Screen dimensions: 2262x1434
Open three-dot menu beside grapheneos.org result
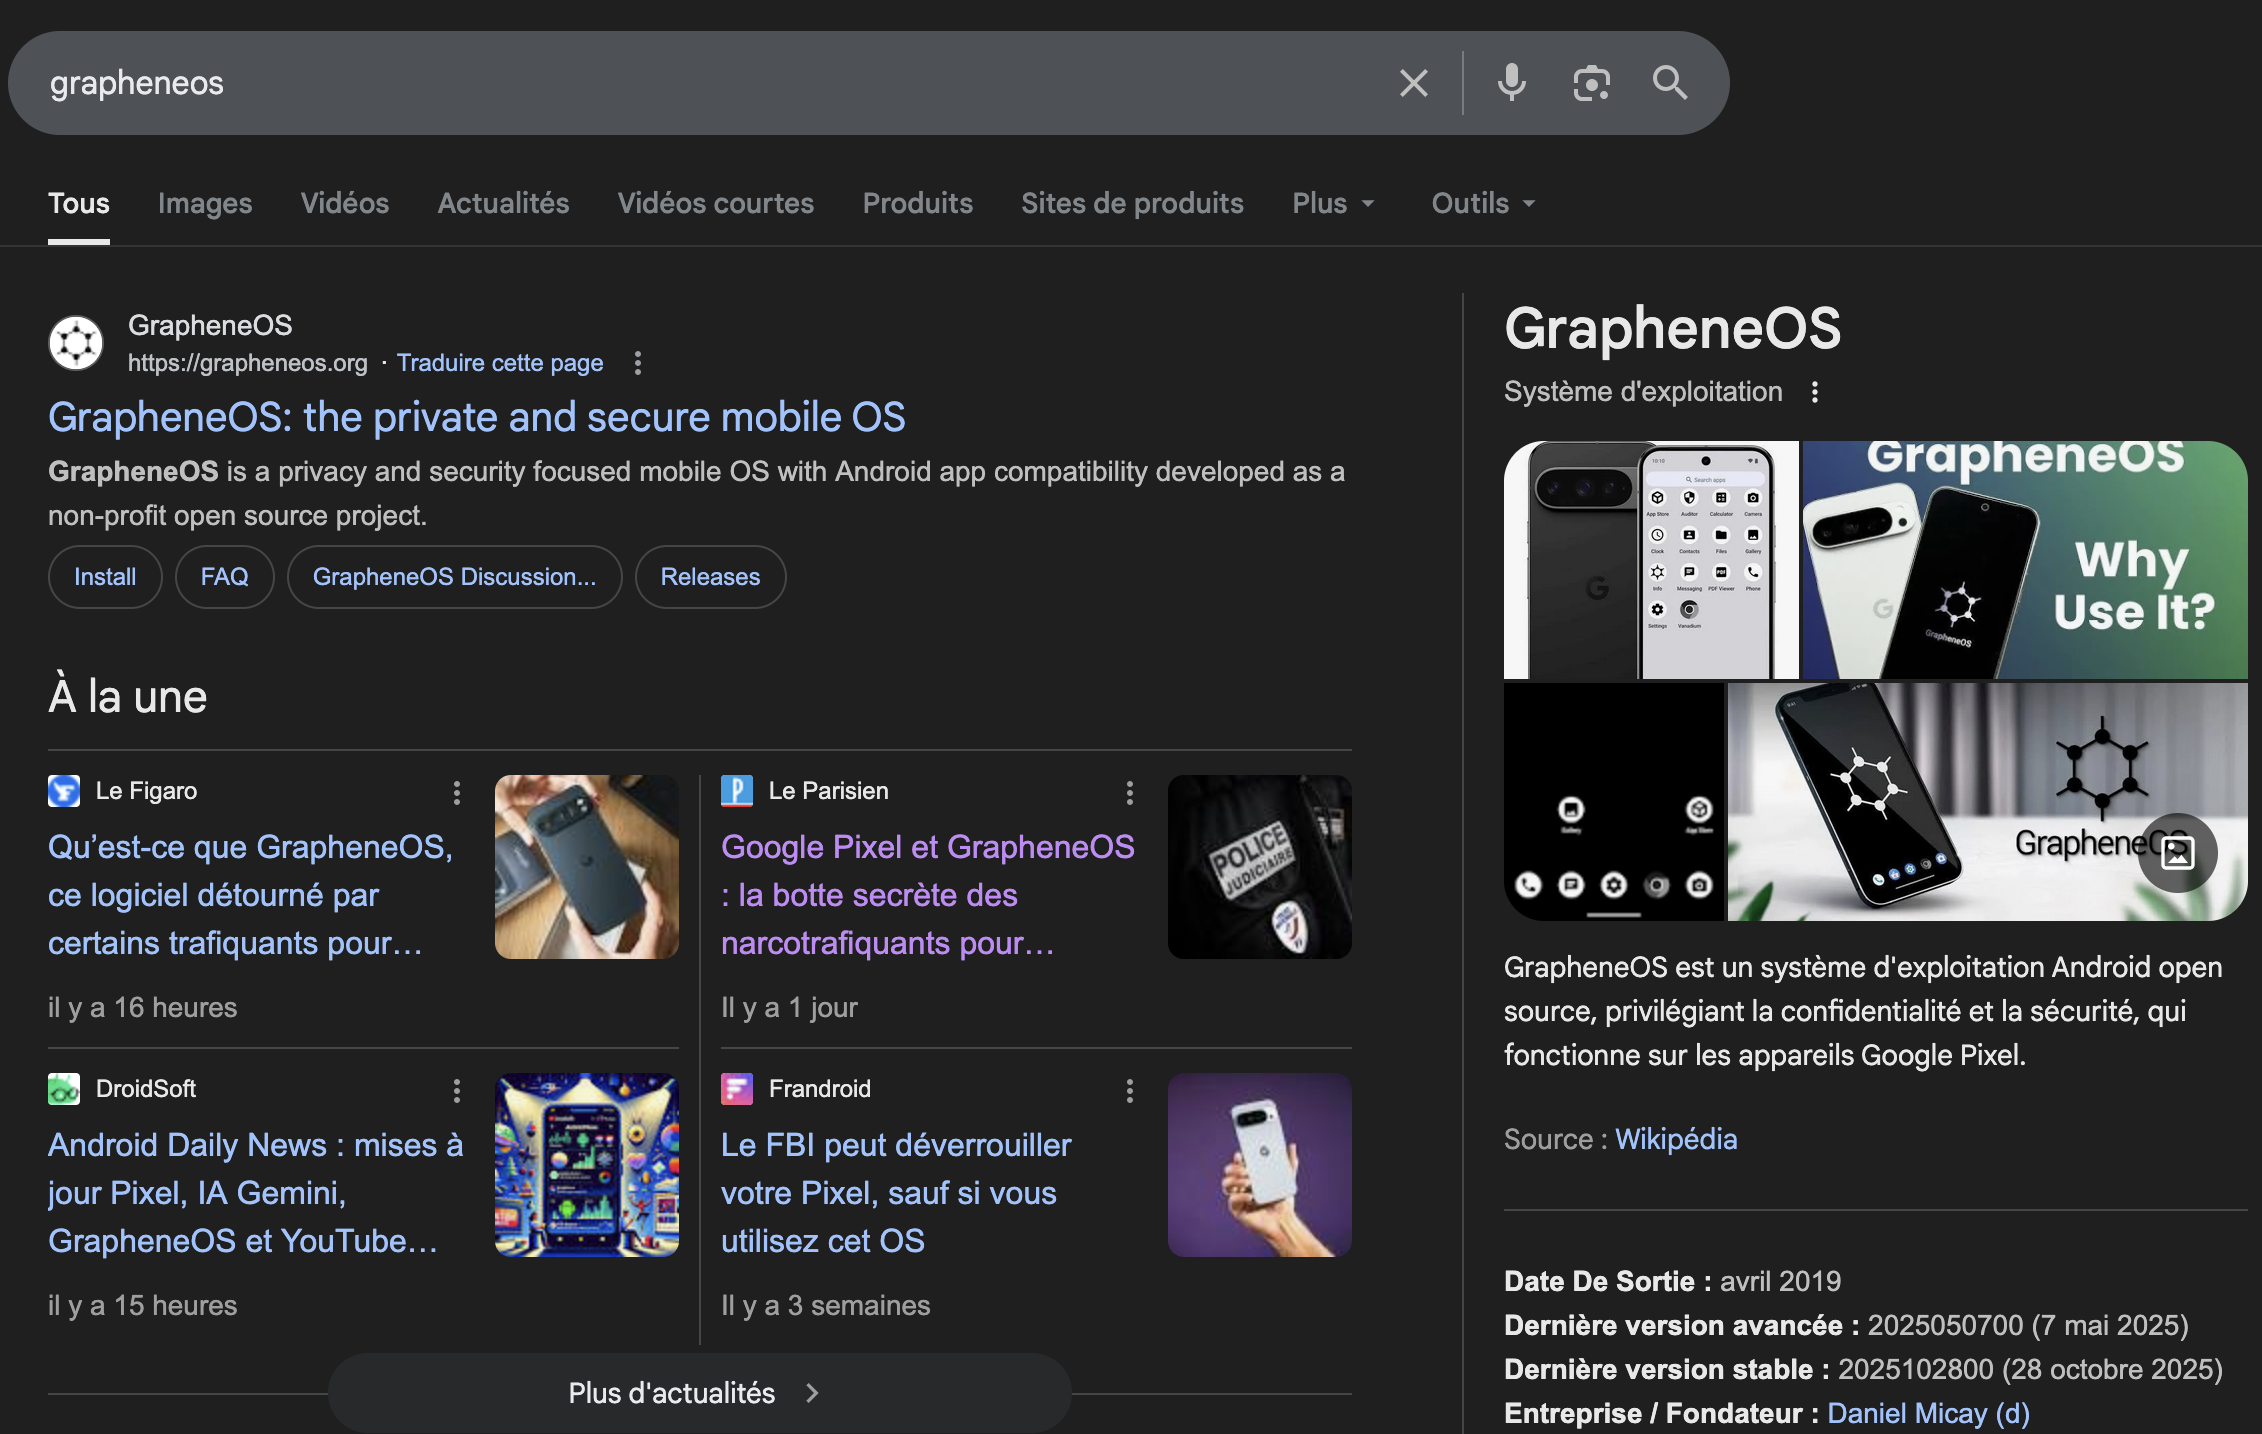638,363
